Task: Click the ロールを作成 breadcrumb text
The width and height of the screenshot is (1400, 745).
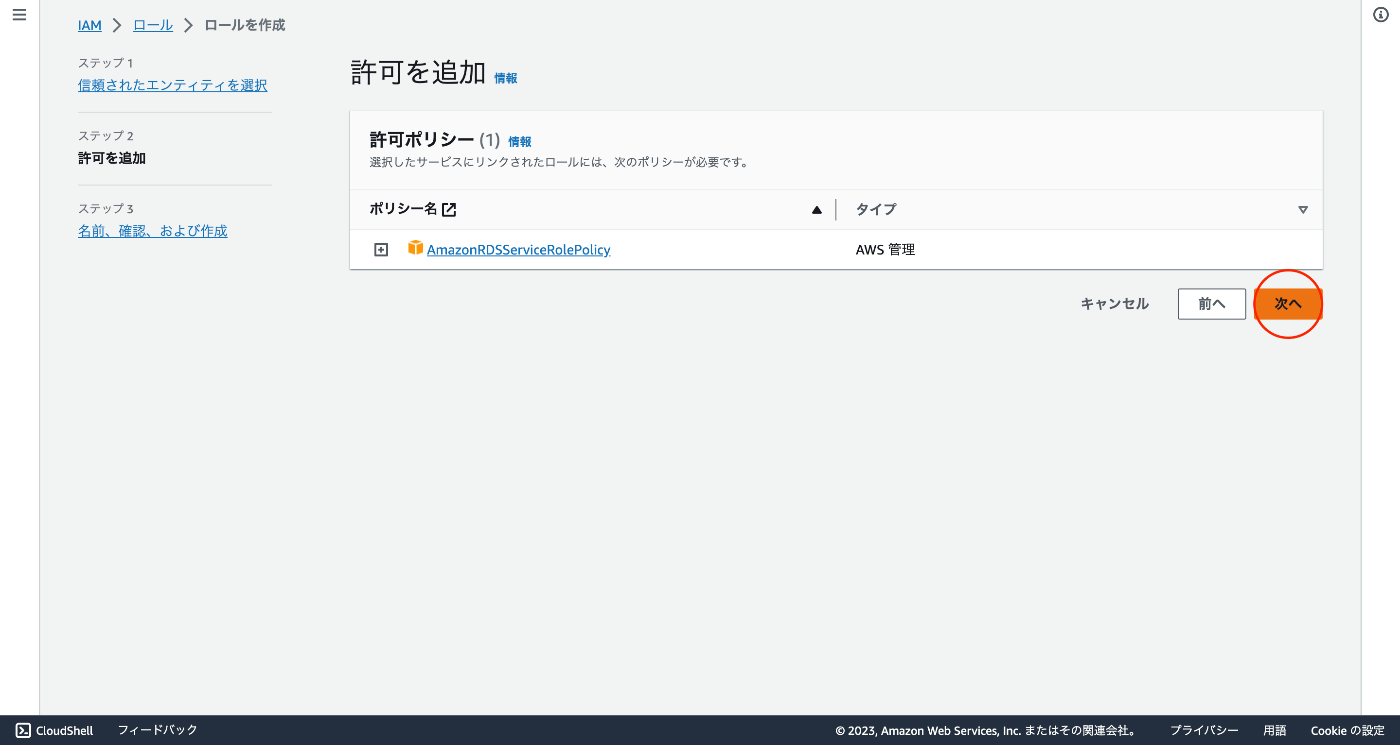Action: [x=245, y=25]
